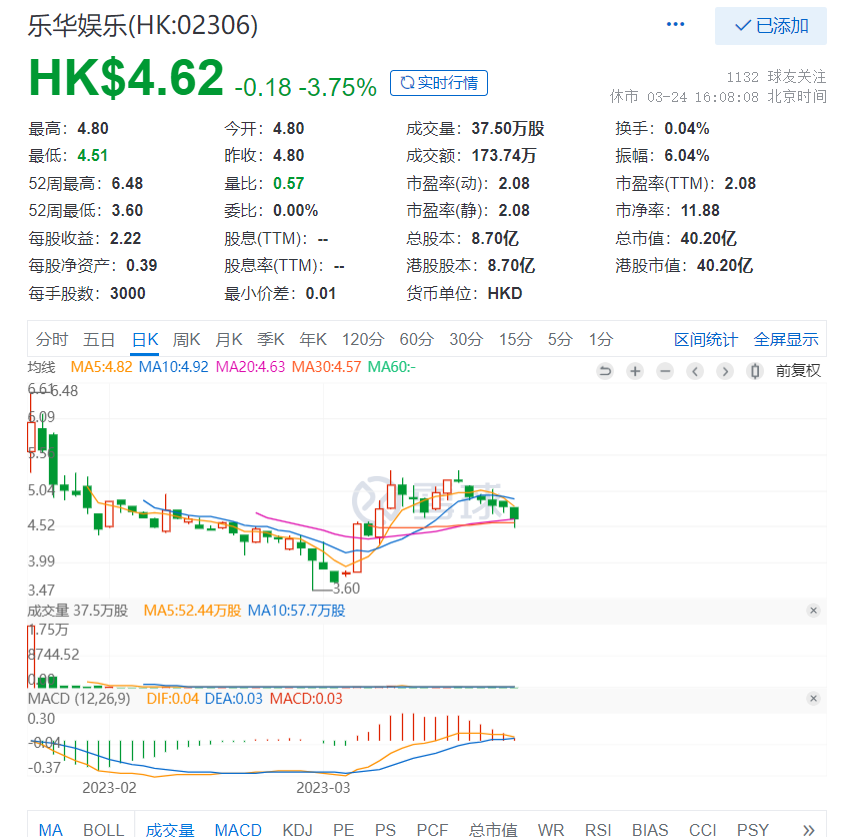Click the MA20:4.63 moving average label
Screen dimensions: 845x837
click(250, 367)
